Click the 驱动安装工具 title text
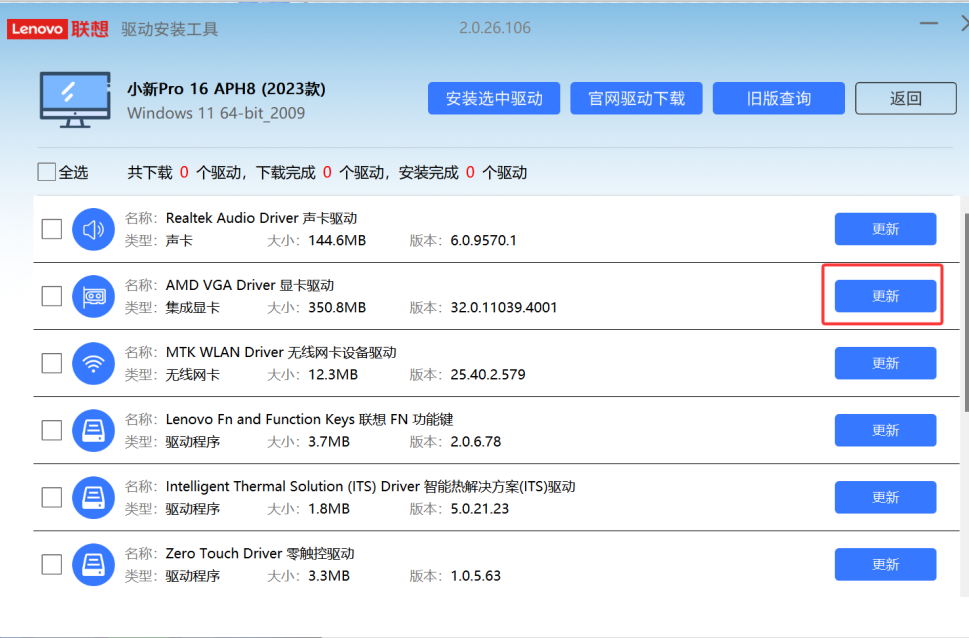 click(169, 29)
